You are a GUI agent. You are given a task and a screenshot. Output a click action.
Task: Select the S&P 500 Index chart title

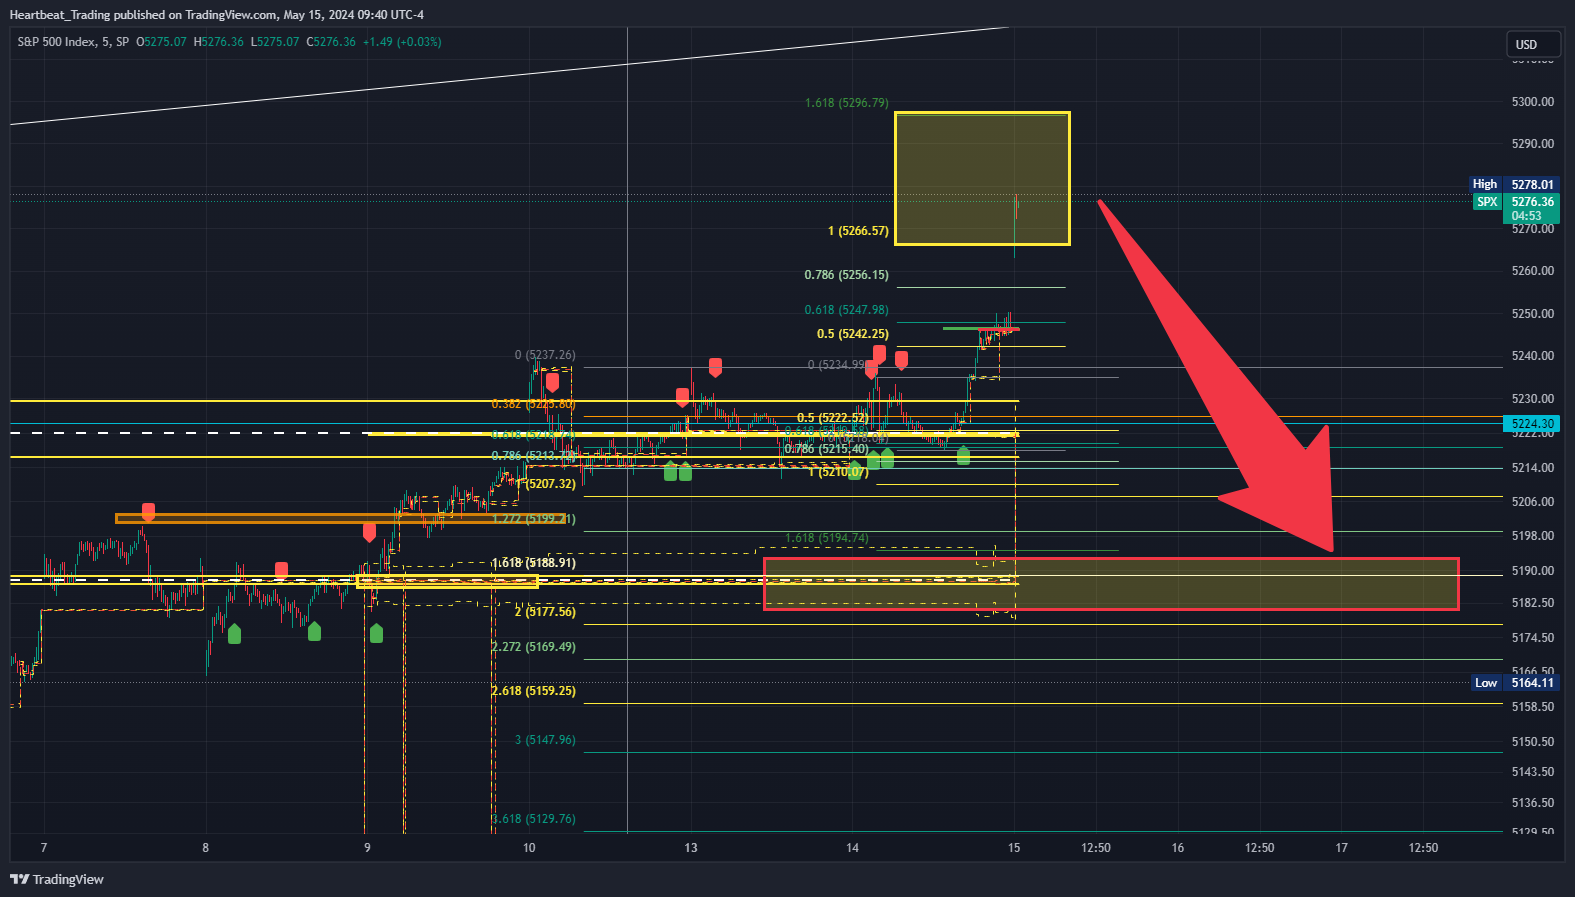pyautogui.click(x=73, y=42)
